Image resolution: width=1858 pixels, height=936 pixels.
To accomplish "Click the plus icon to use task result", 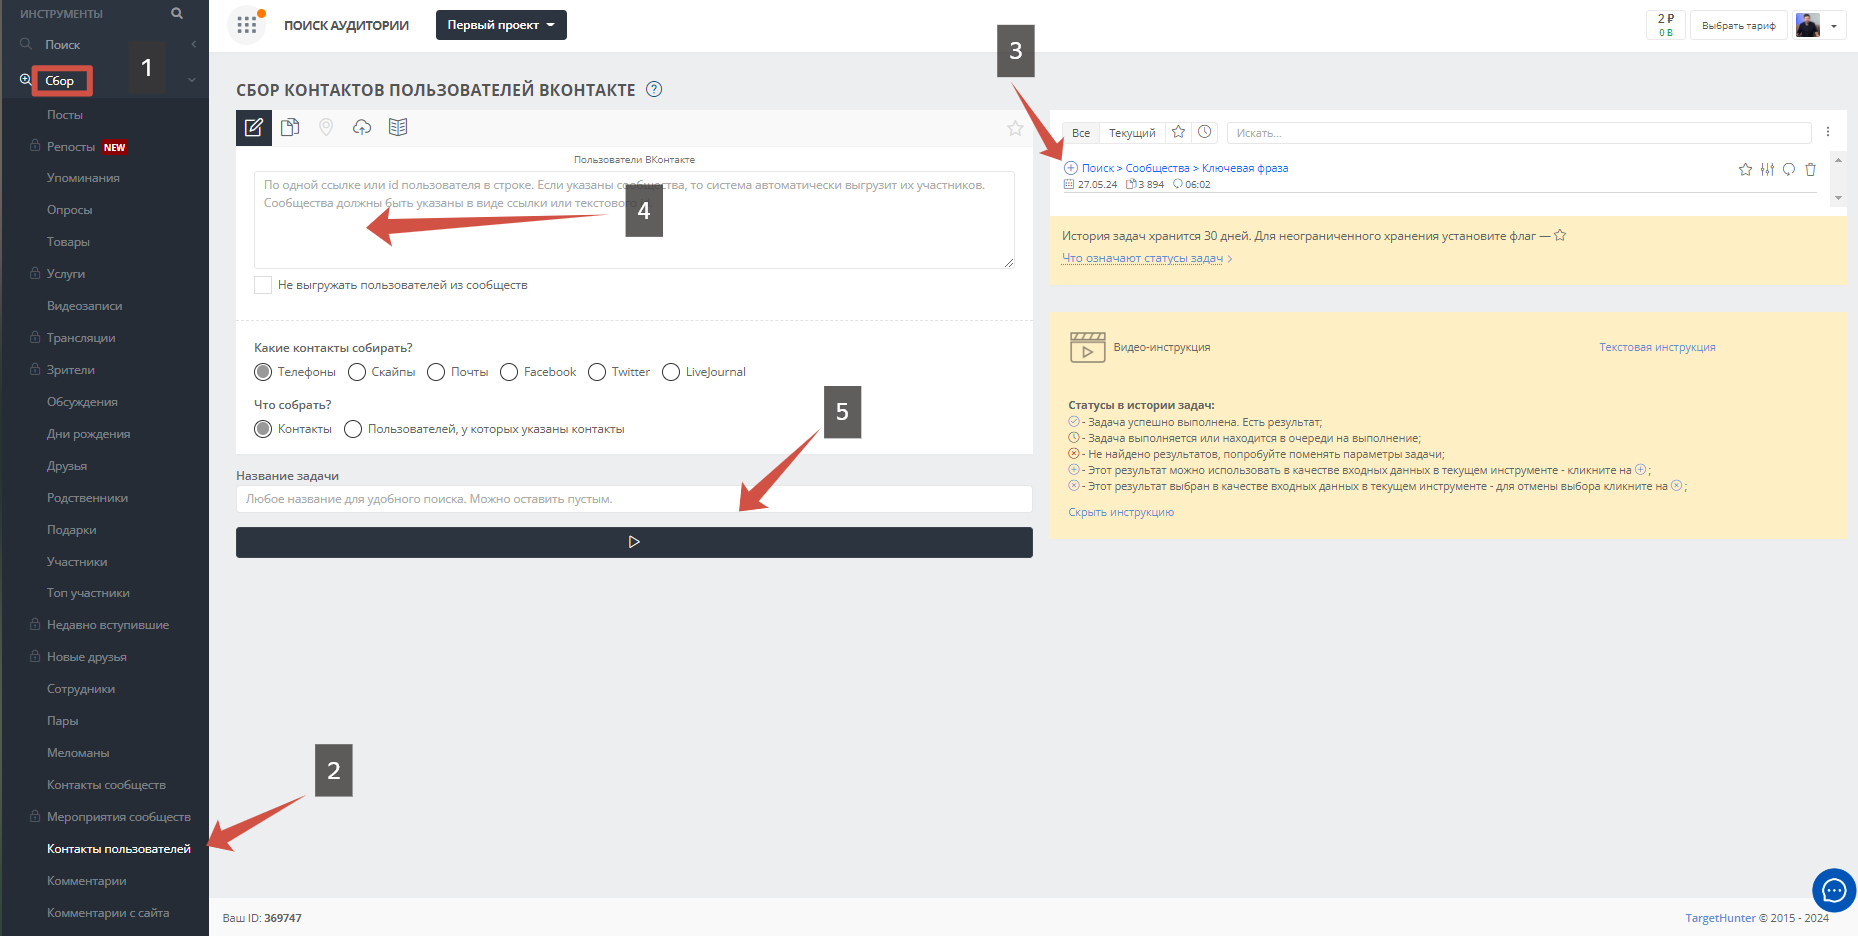I will coord(1070,168).
